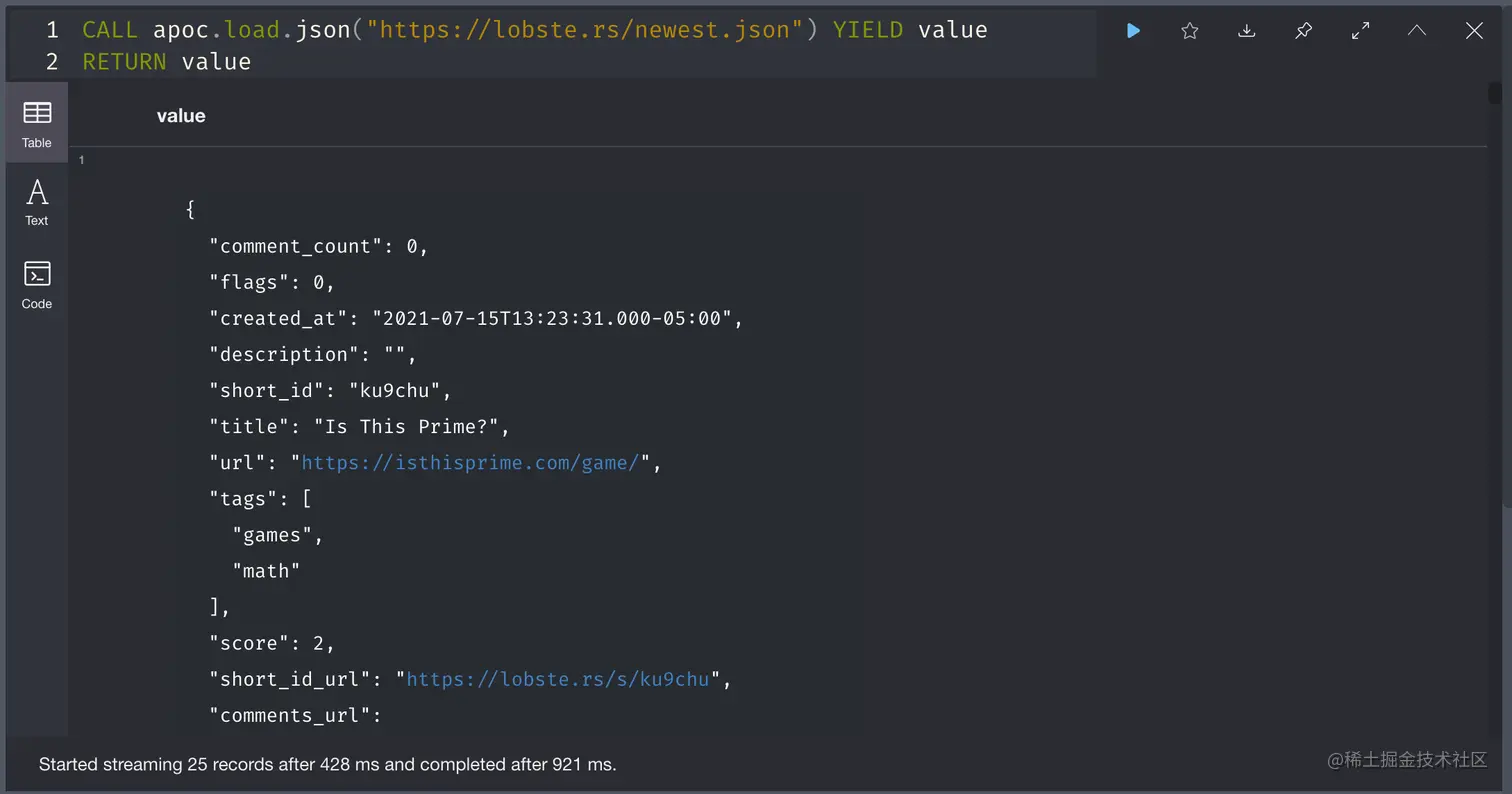
Task: Switch to Table result view
Action: click(x=37, y=123)
